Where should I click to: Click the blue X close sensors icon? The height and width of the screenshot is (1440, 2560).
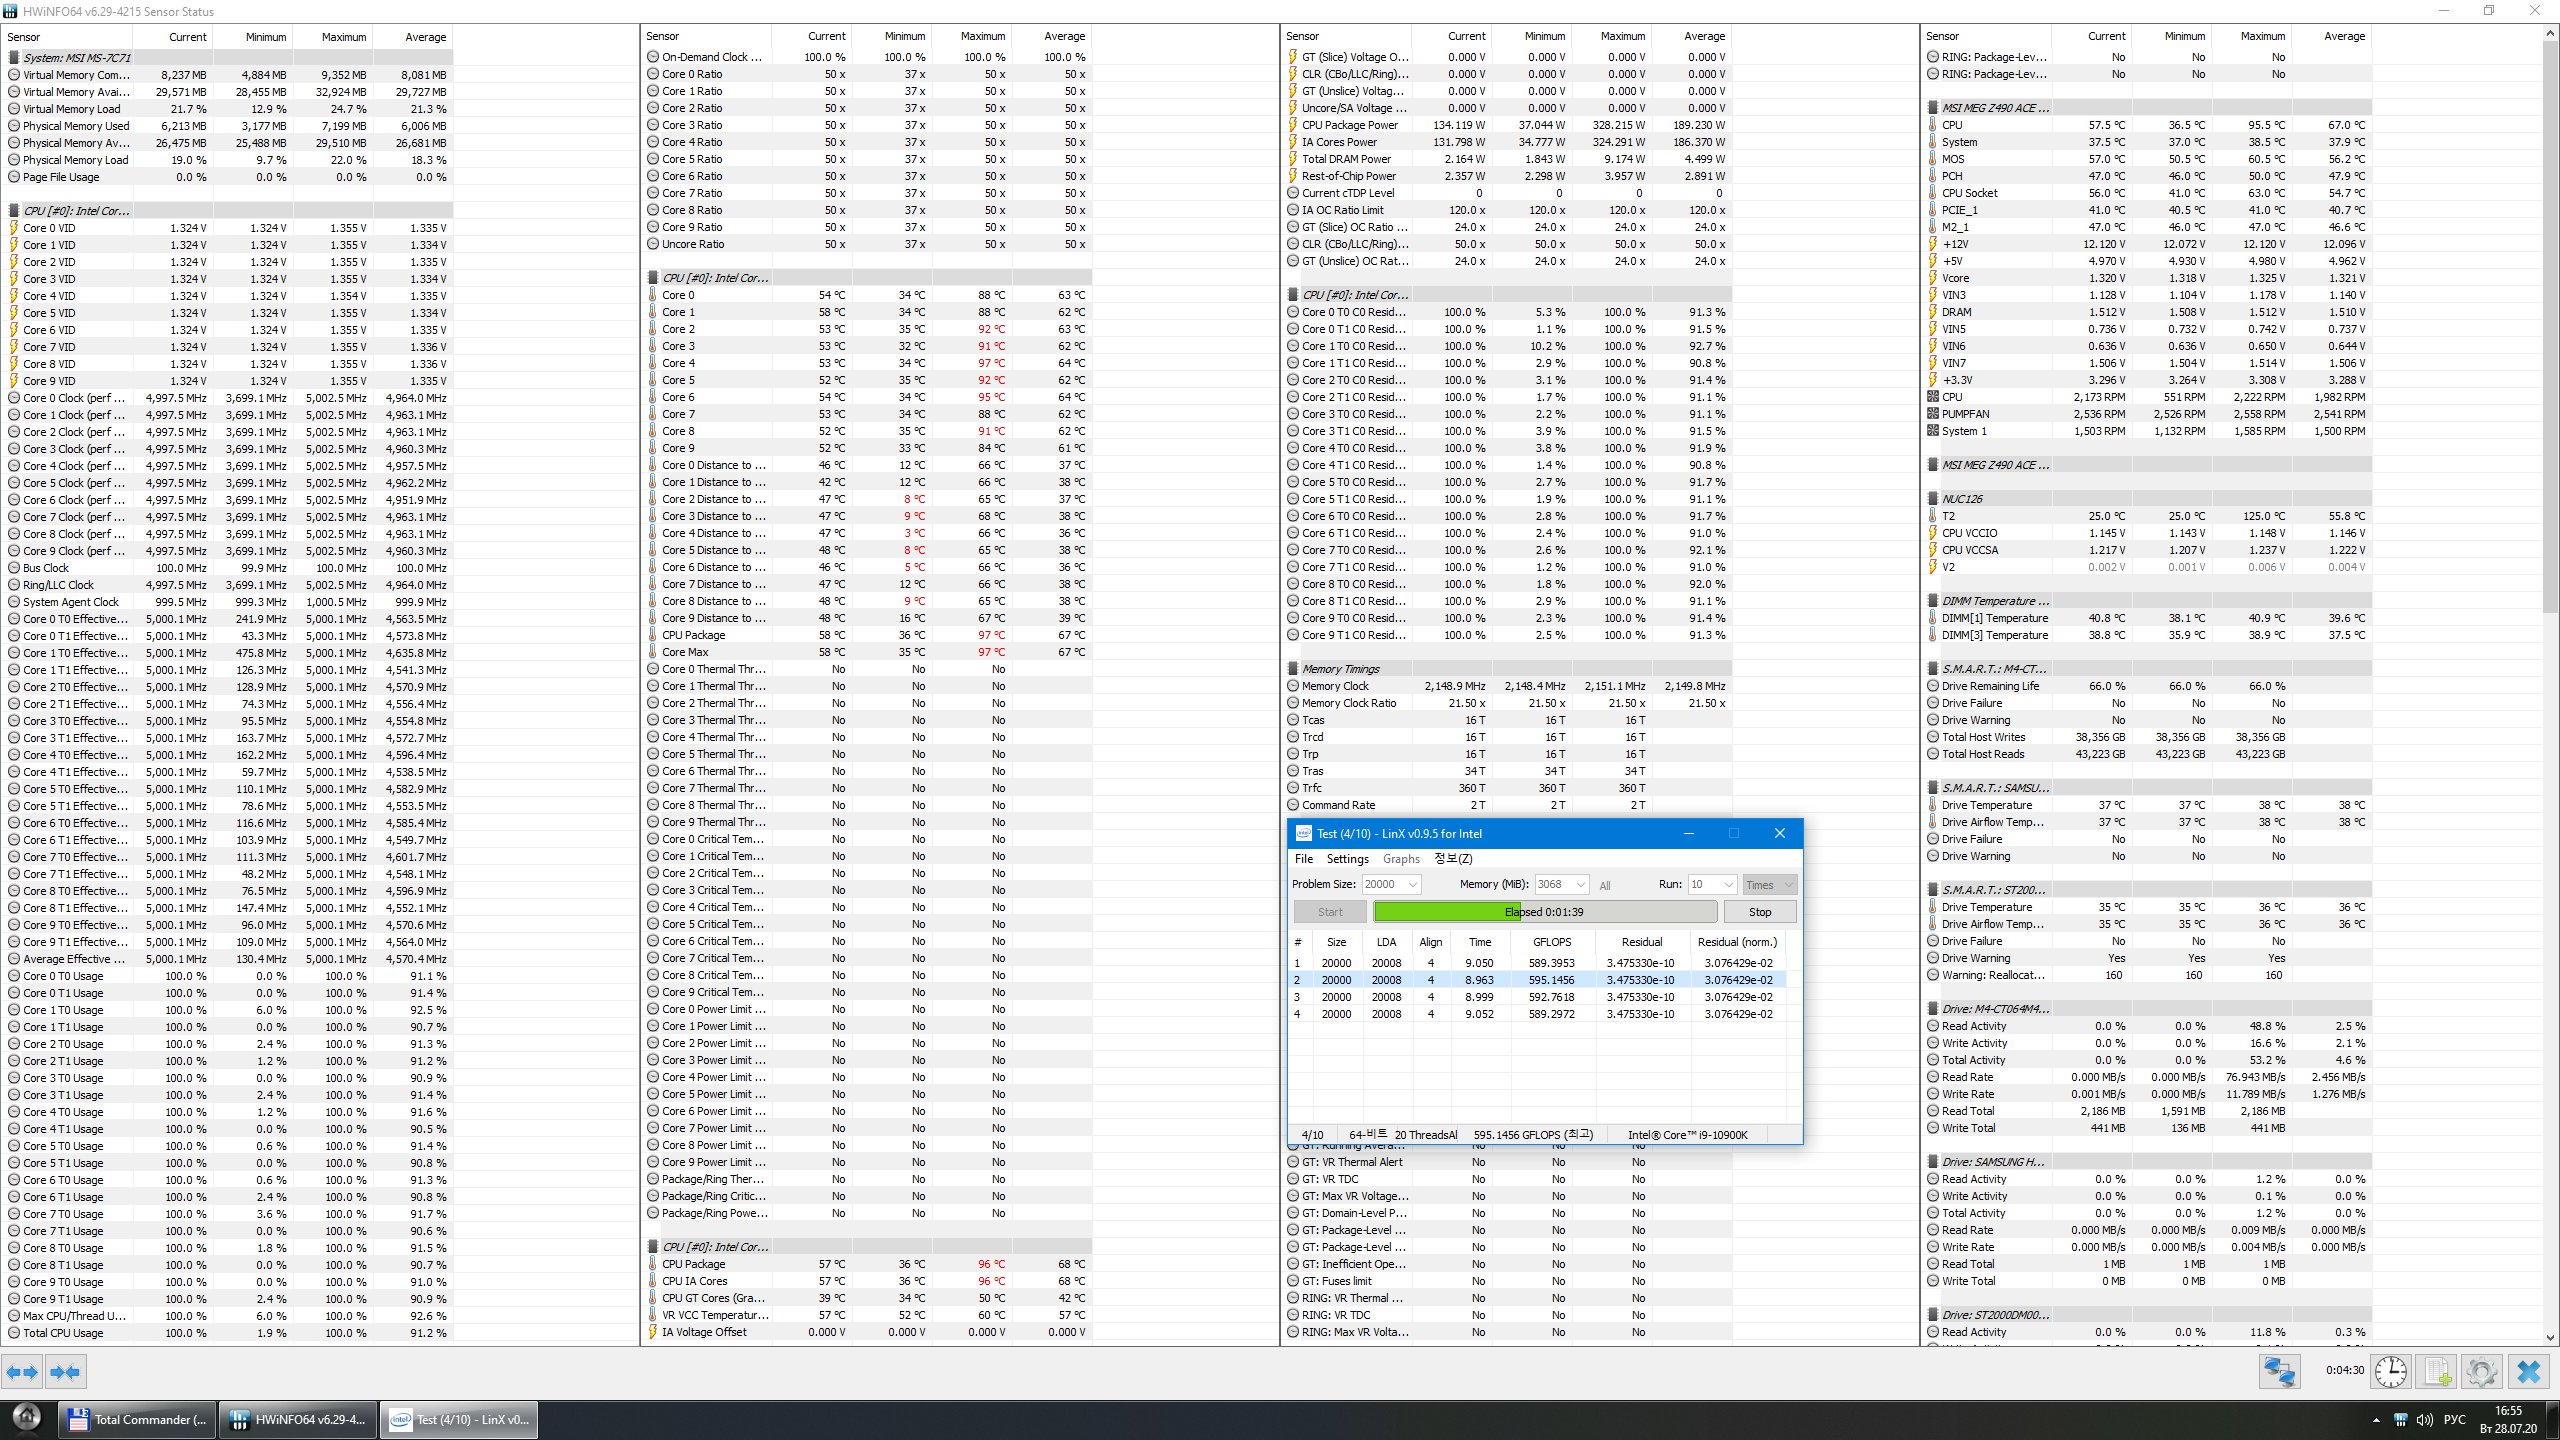(x=2529, y=1371)
